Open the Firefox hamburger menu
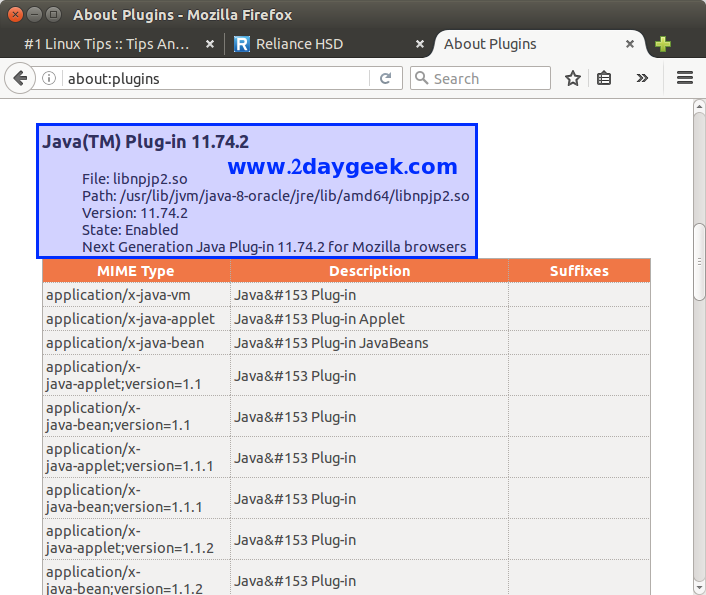This screenshot has width=706, height=595. coord(685,78)
